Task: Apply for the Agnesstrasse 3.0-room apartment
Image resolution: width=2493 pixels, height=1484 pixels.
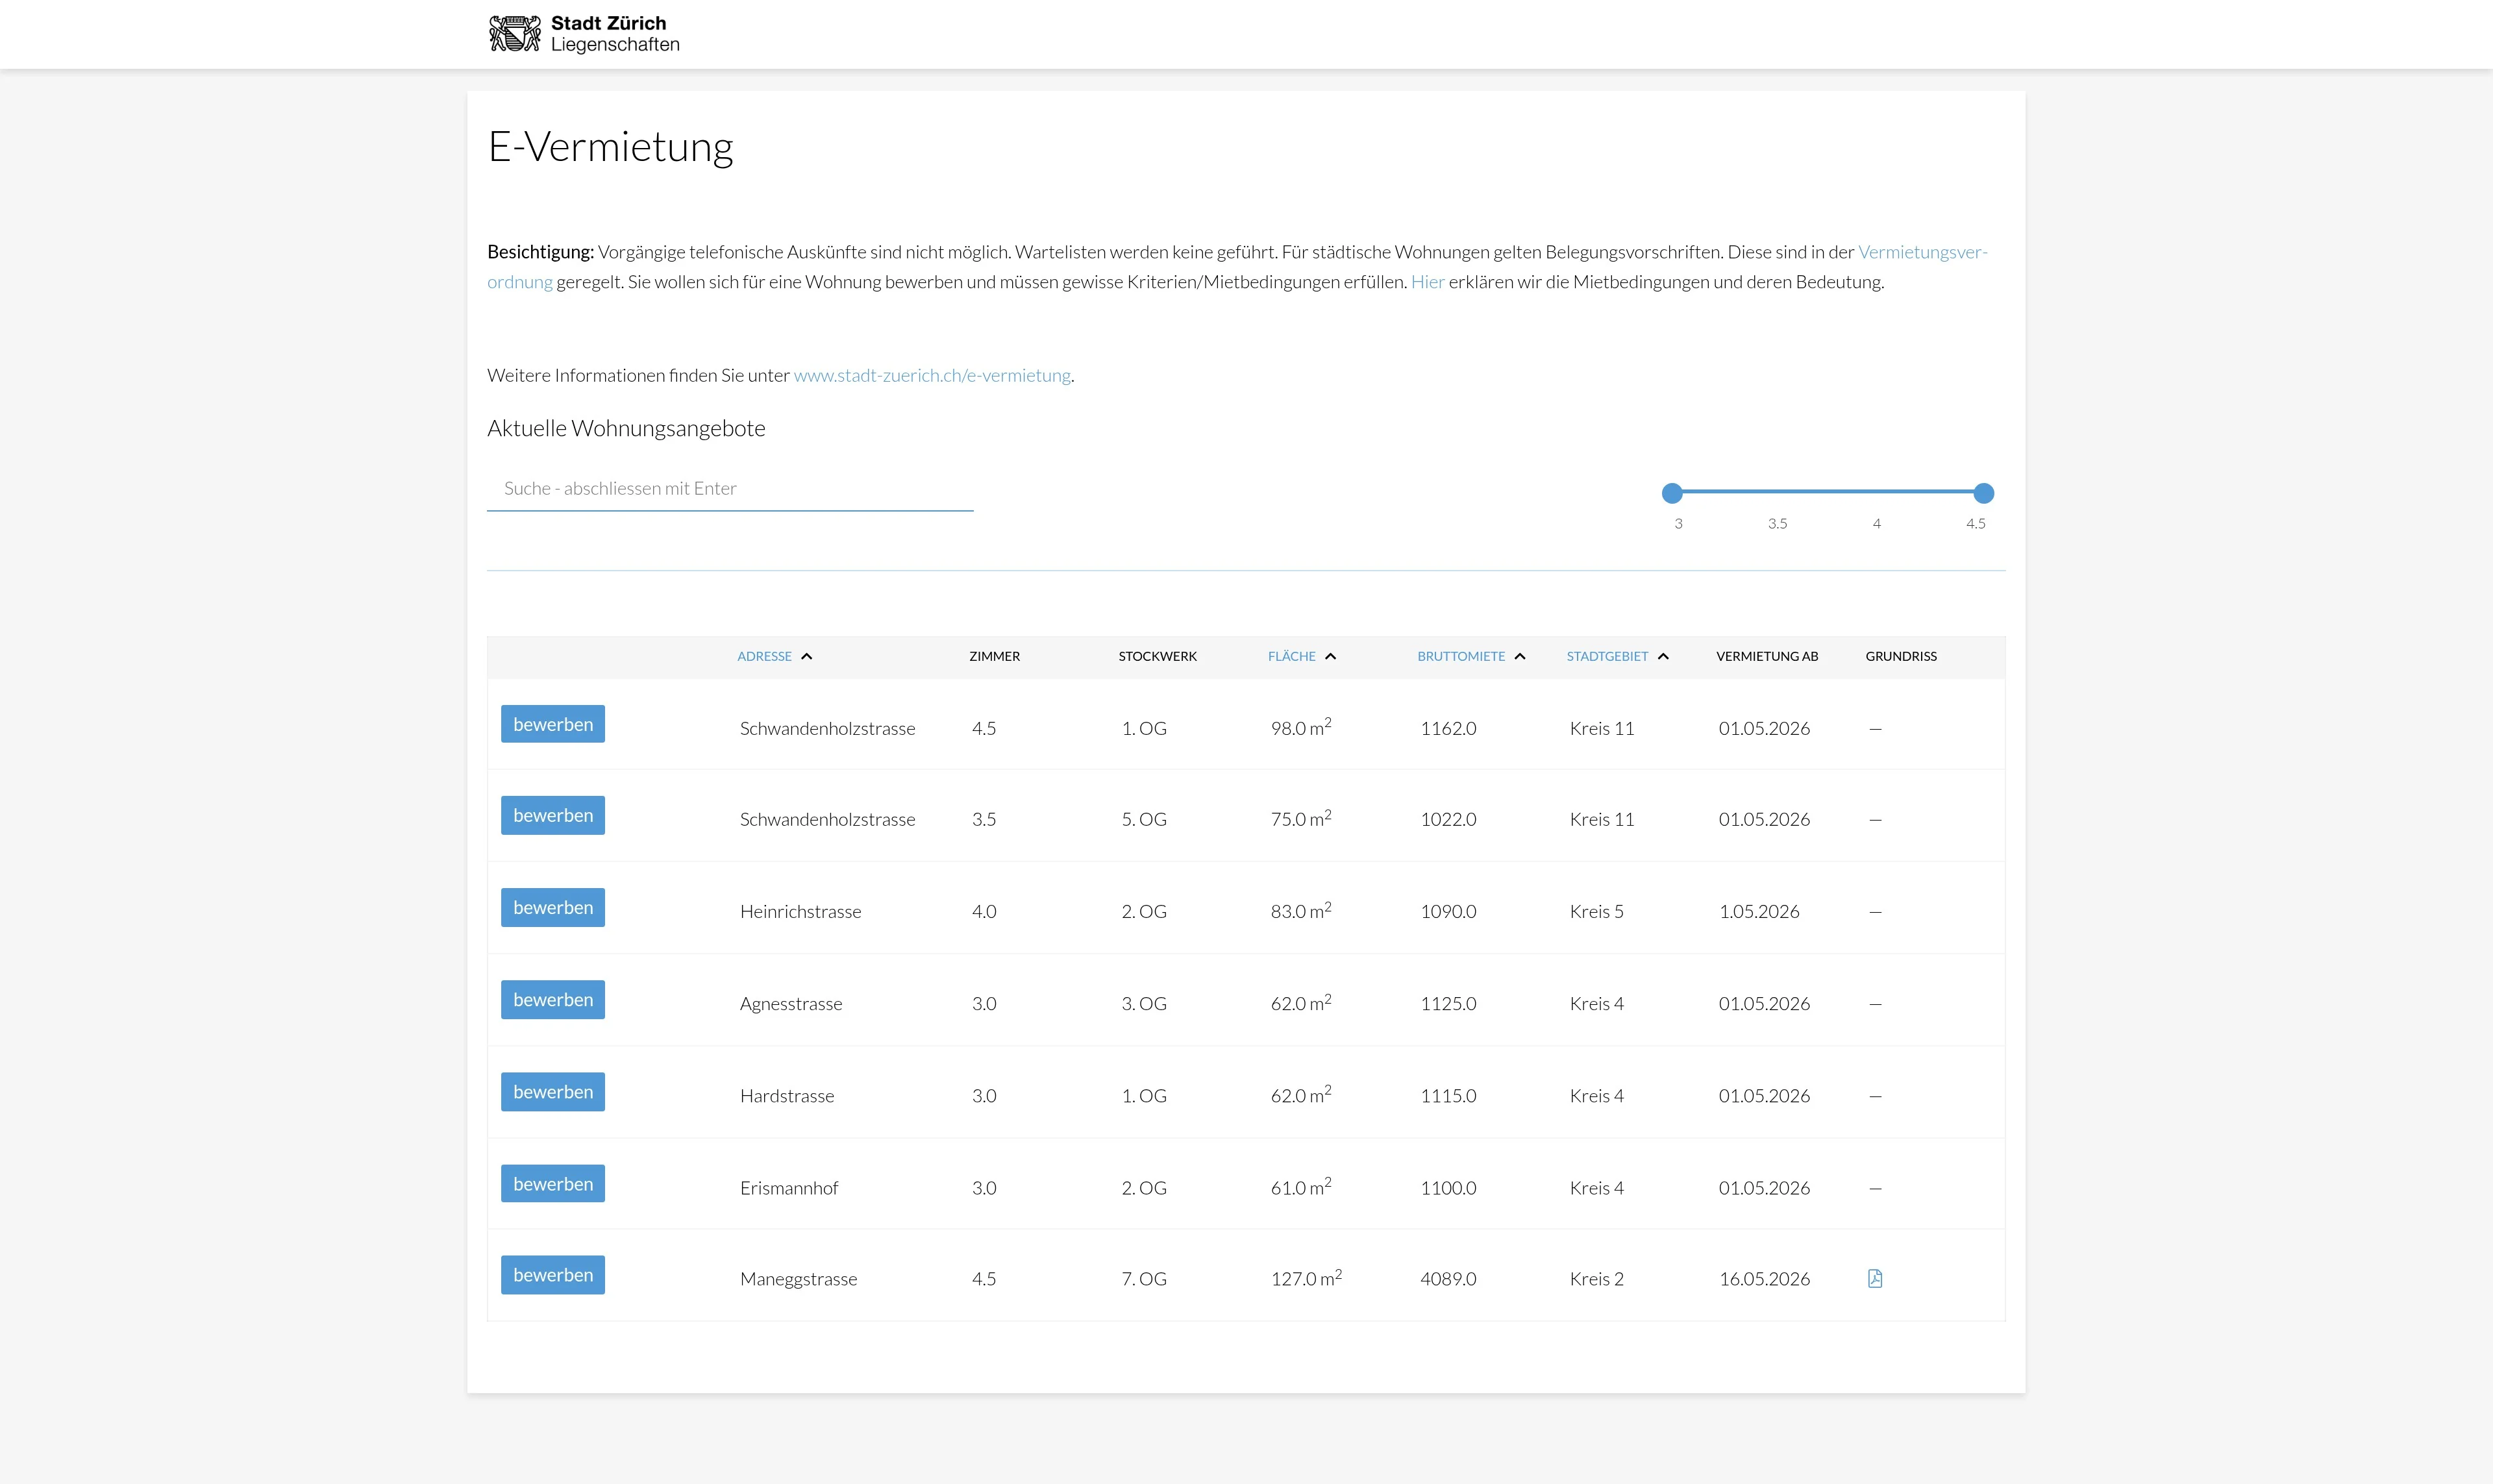Action: (552, 999)
